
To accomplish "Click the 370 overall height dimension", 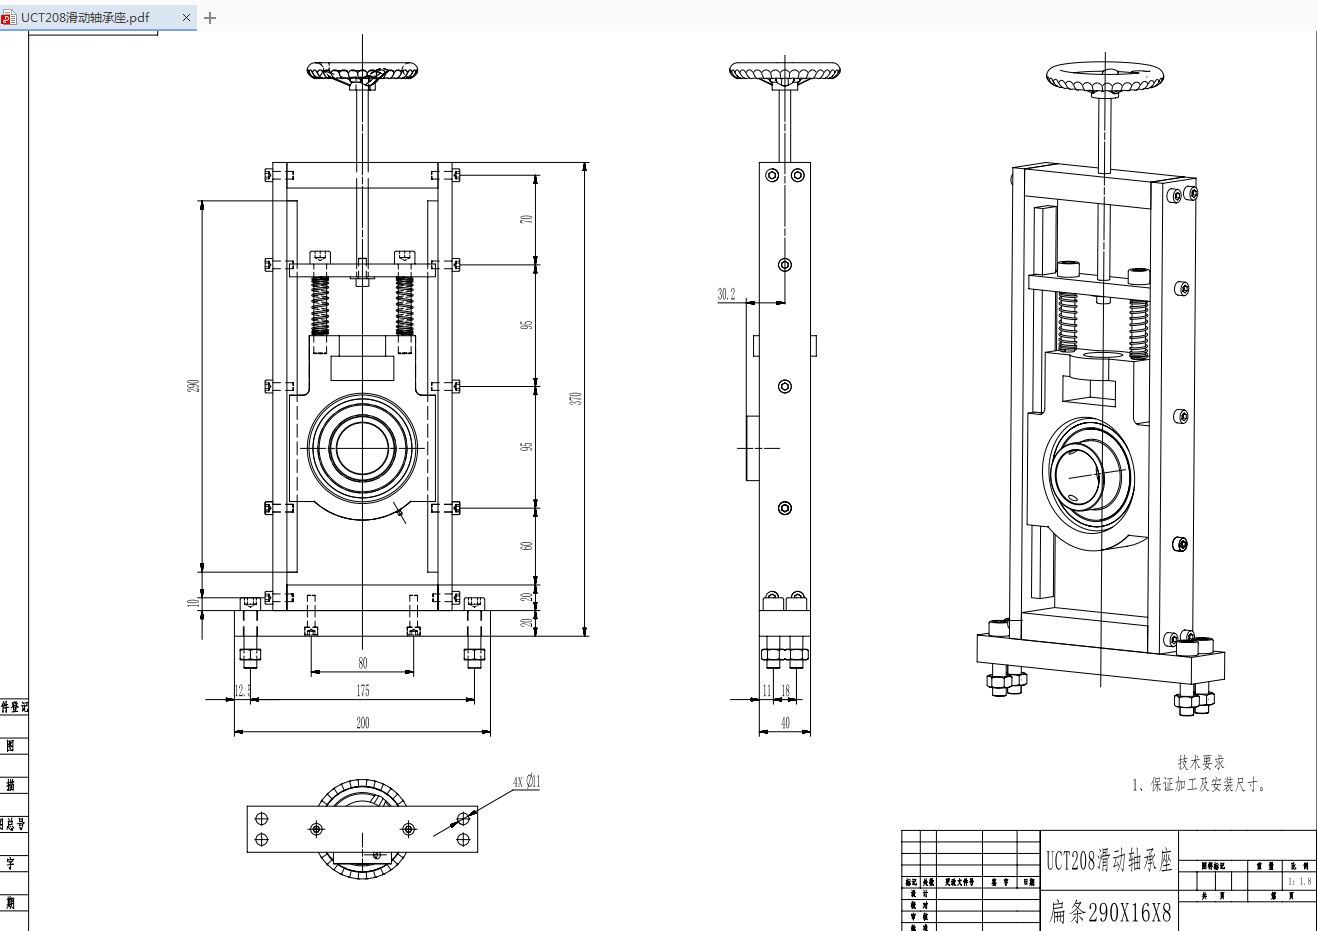I will (x=576, y=398).
